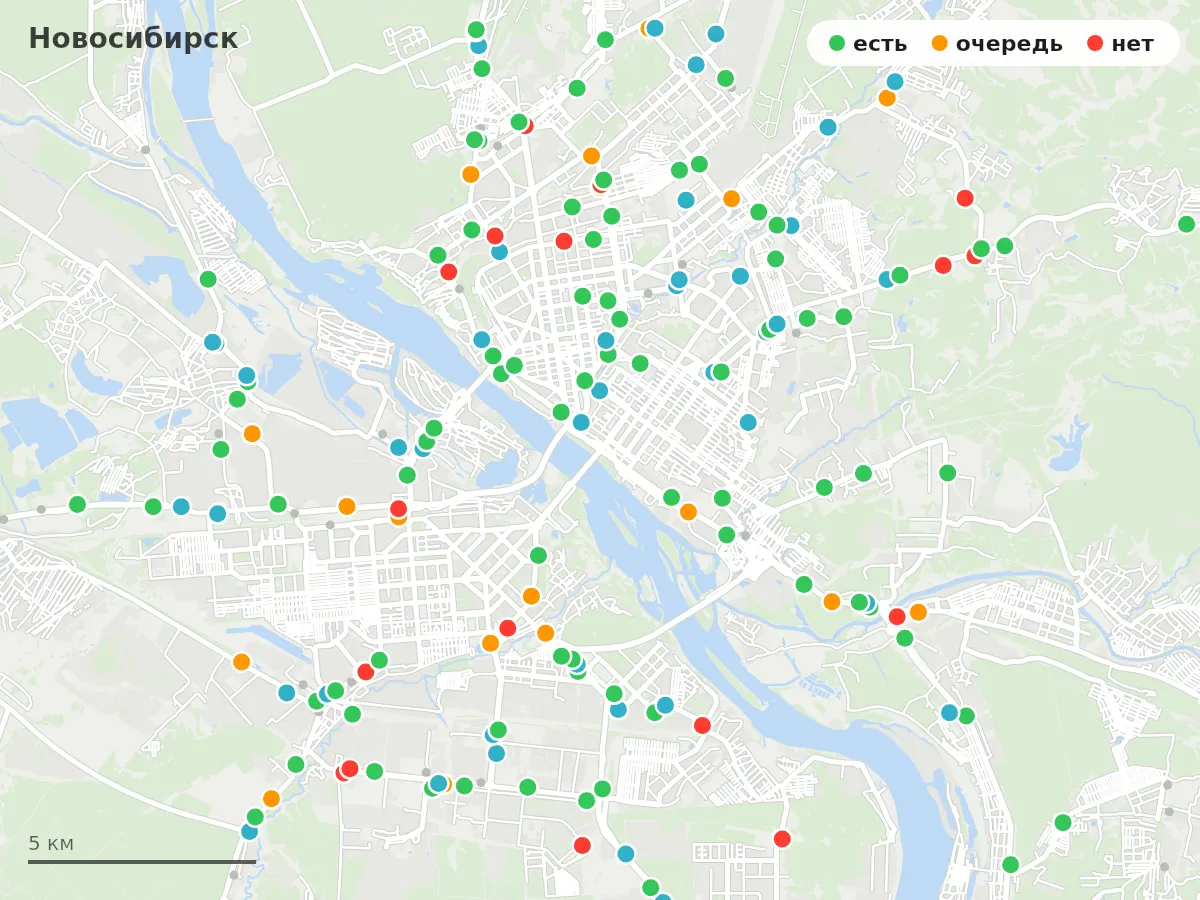This screenshot has height=900, width=1200.
Task: Open the lone red marker below the legend on the north-east road
Action: (x=965, y=198)
